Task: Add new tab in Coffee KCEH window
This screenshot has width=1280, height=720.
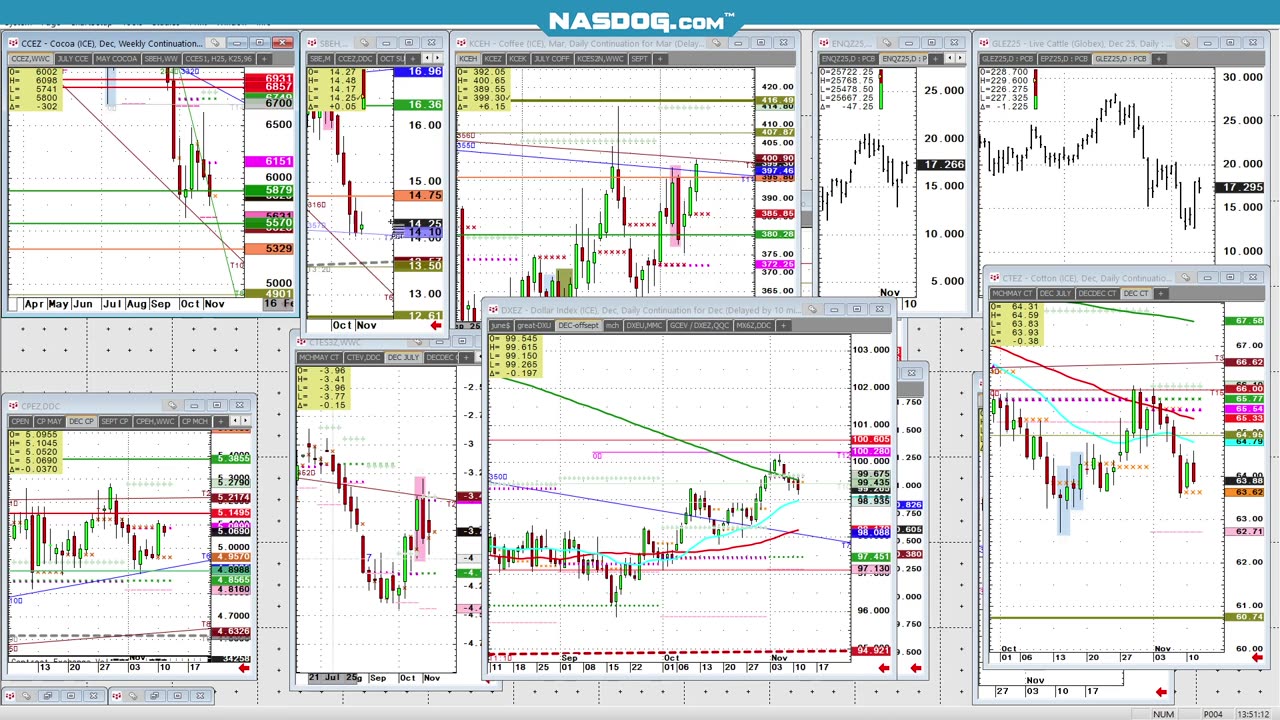Action: pos(660,58)
